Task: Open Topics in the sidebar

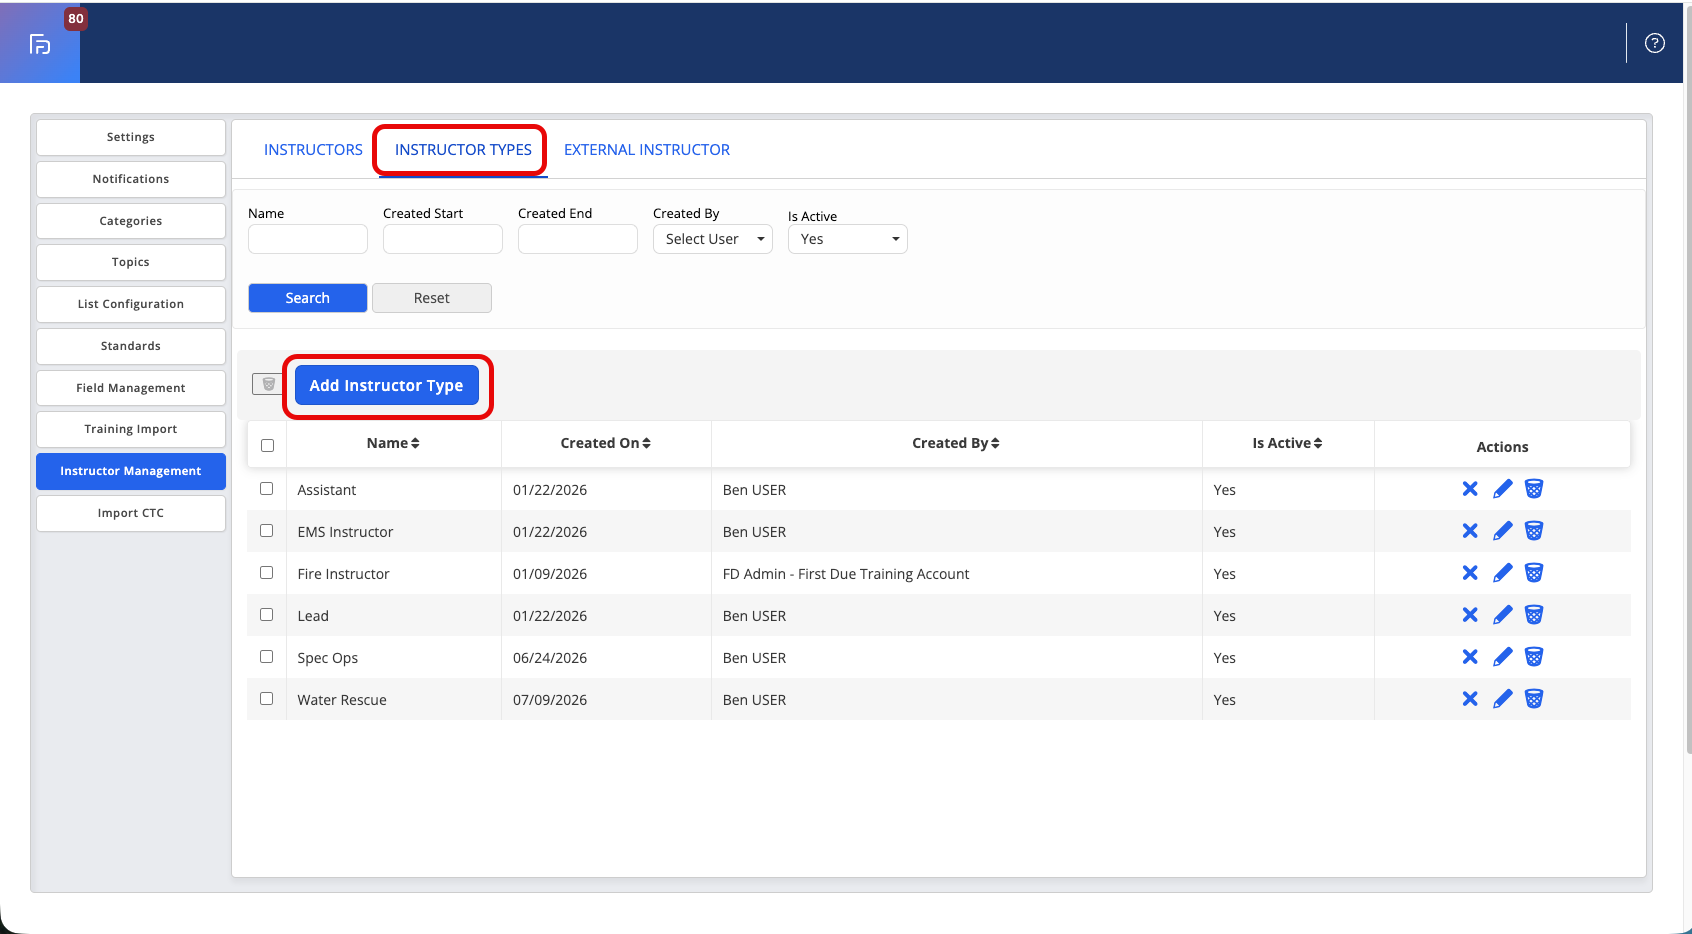Action: click(131, 262)
